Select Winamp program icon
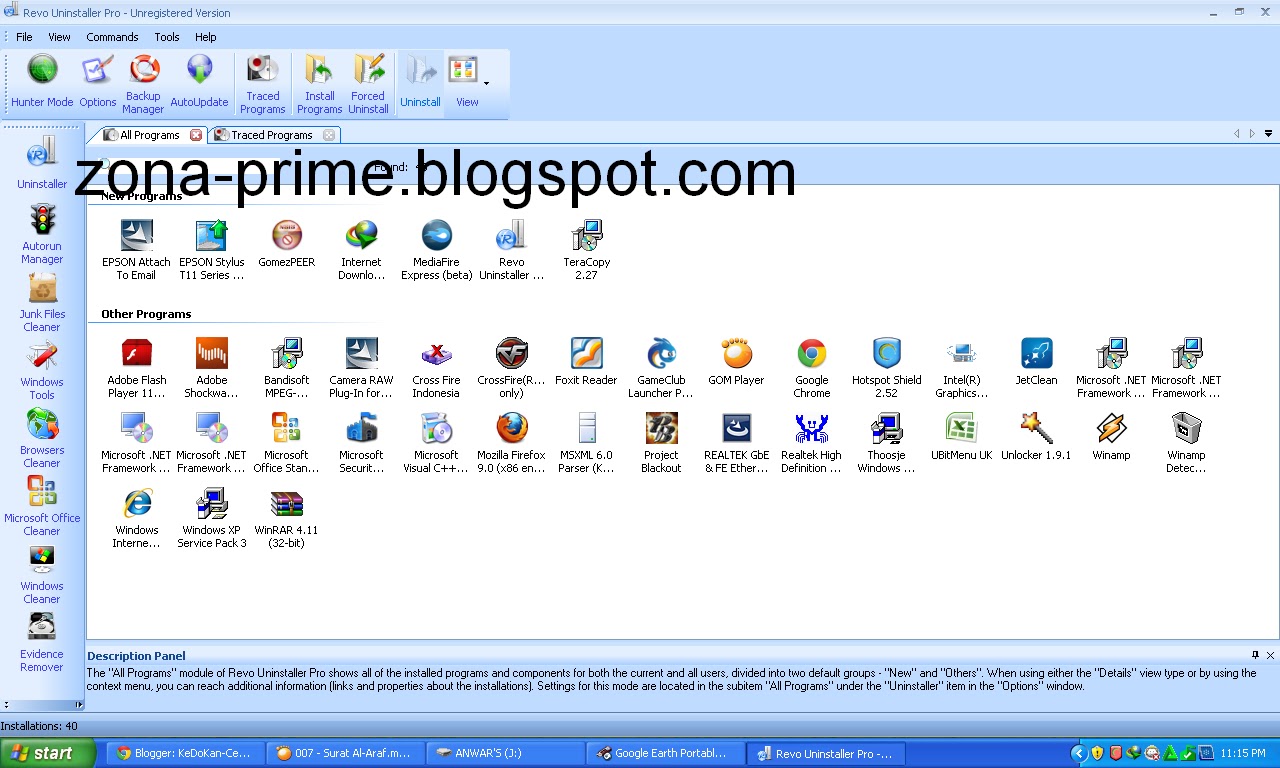Viewport: 1280px width, 768px height. [x=1111, y=437]
